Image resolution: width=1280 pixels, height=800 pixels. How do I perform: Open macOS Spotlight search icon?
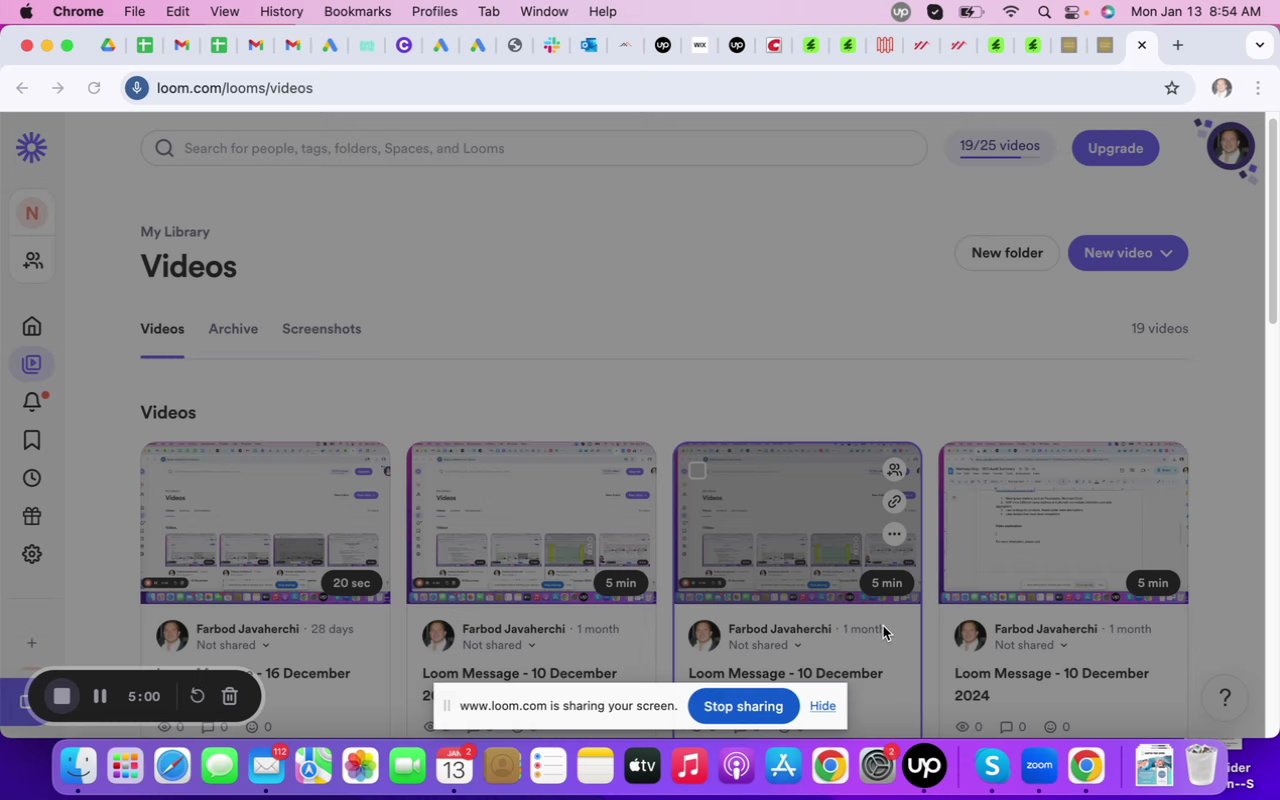point(1044,12)
